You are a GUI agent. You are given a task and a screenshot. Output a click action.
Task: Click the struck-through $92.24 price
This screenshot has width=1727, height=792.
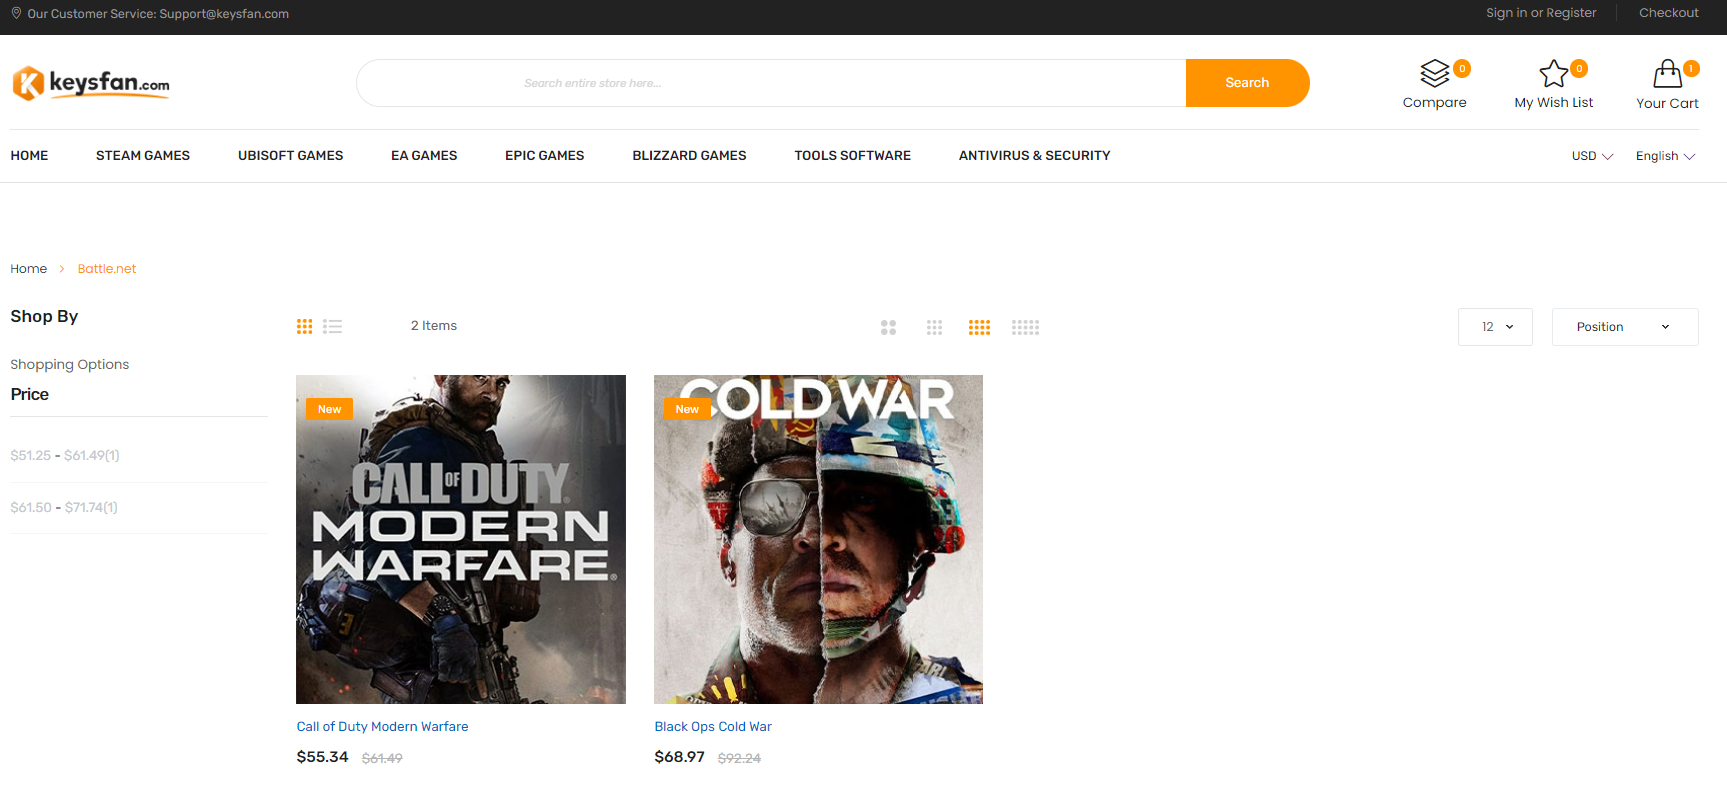[739, 759]
